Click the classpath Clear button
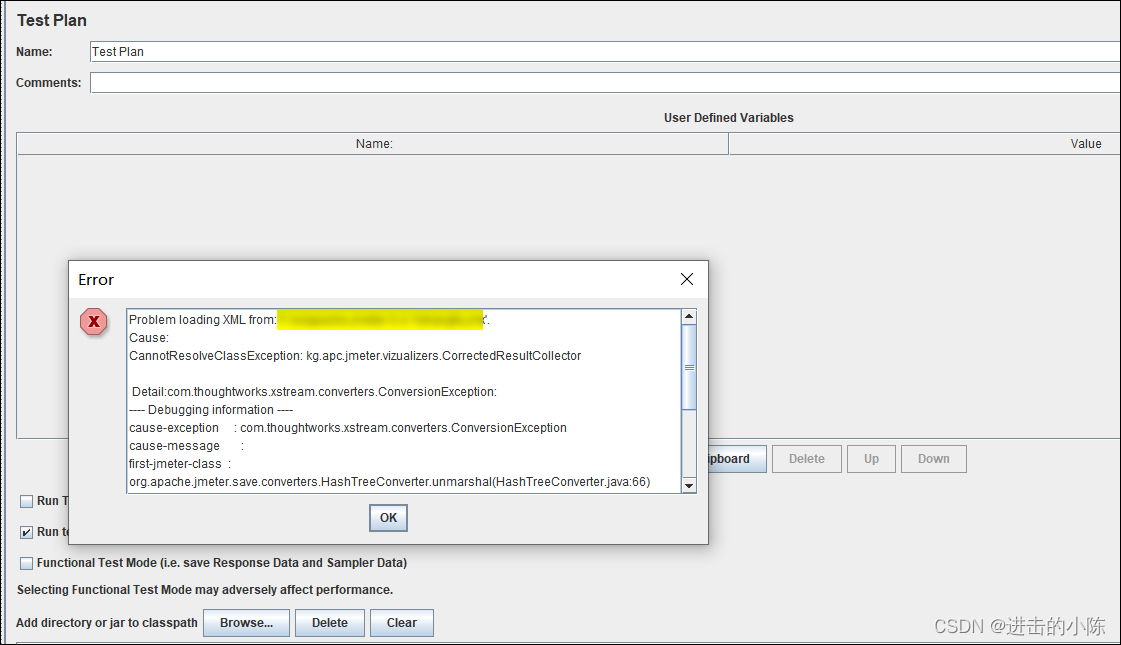 [x=402, y=623]
